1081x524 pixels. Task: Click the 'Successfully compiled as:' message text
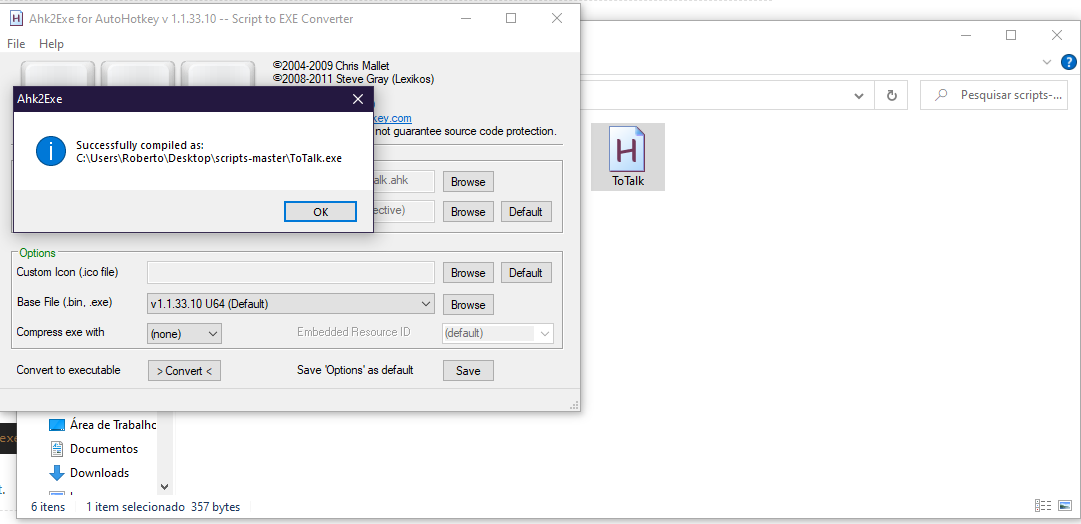pos(140,145)
